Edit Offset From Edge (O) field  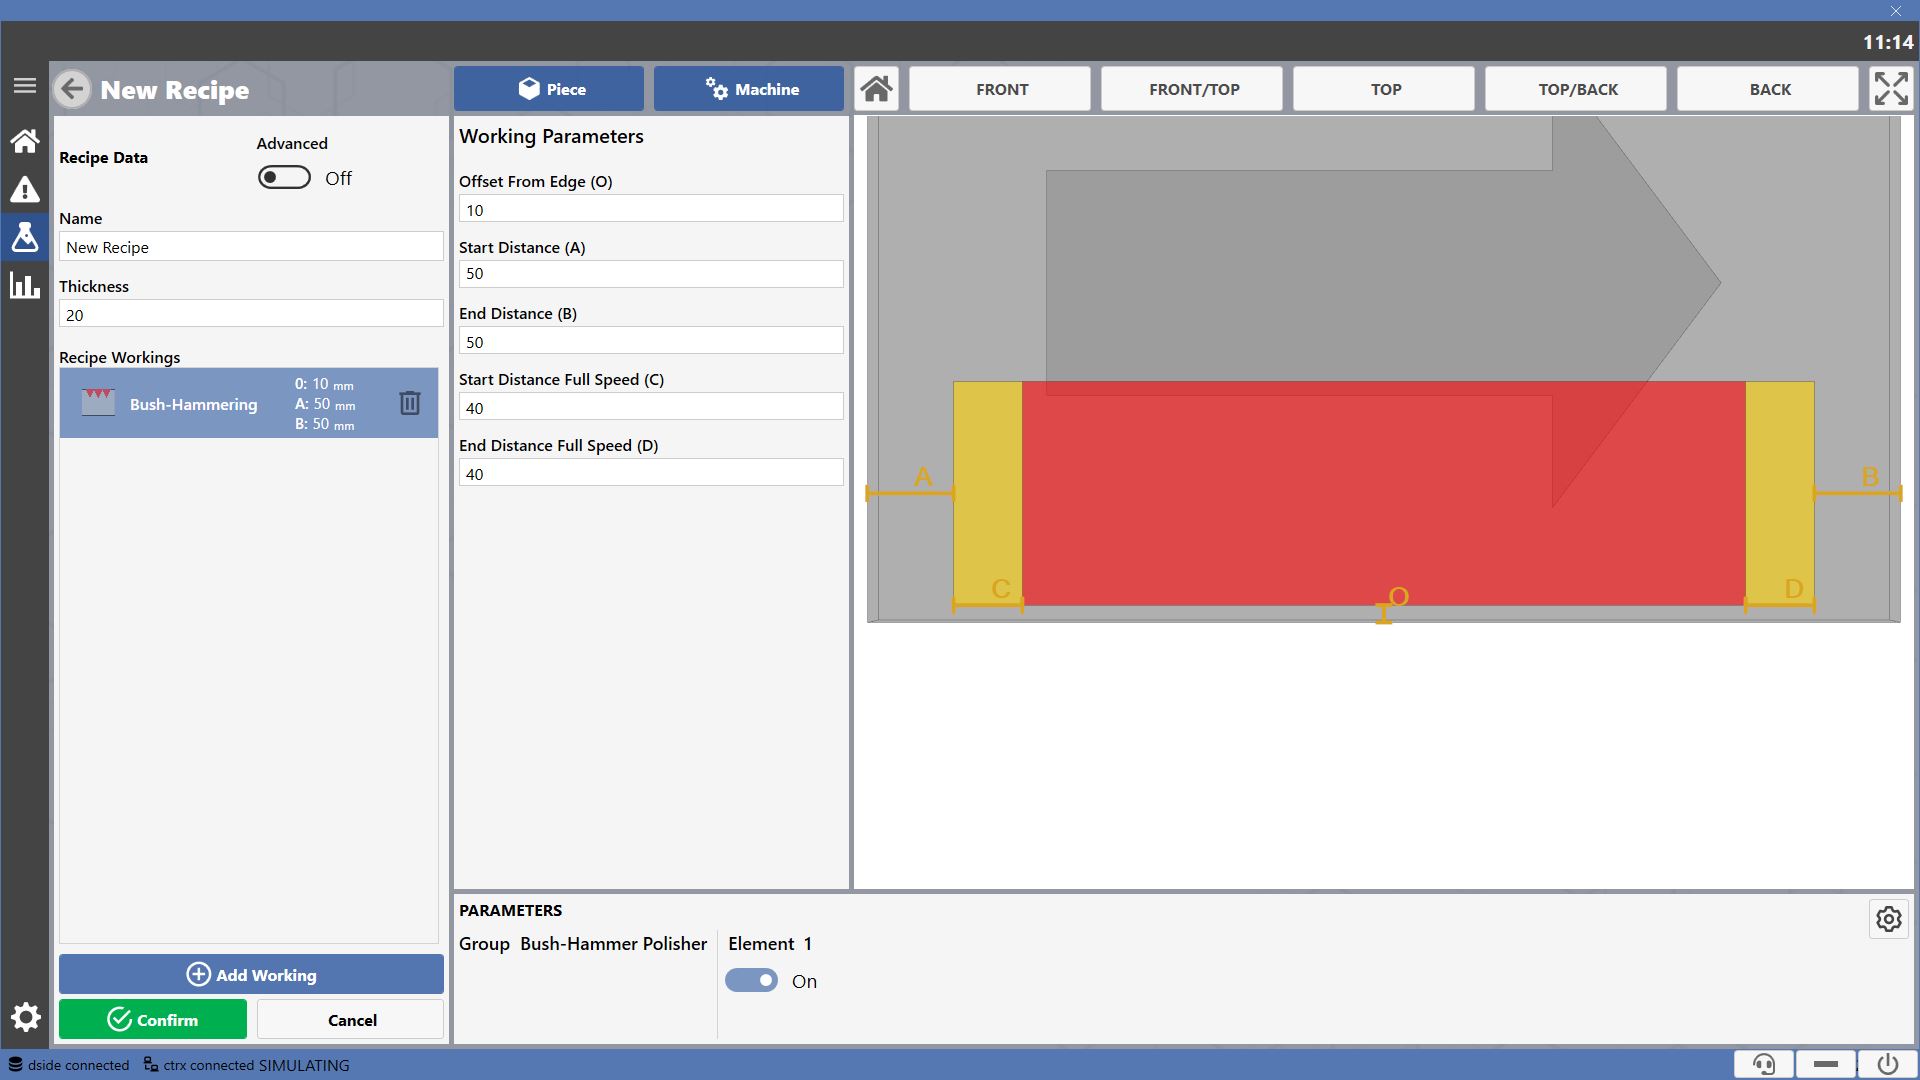(x=651, y=209)
